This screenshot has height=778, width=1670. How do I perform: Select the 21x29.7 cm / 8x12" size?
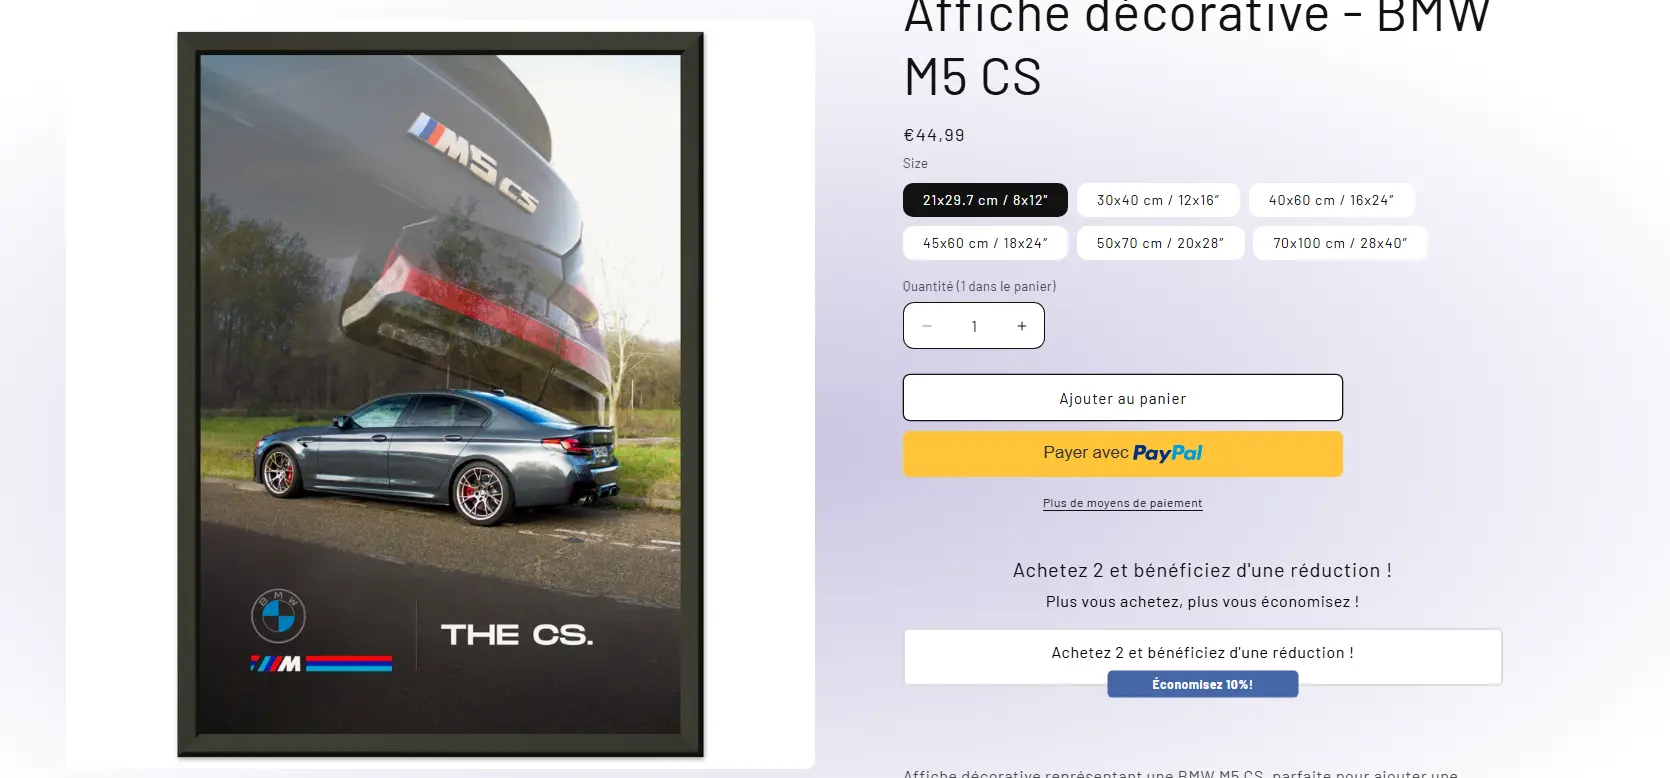985,200
